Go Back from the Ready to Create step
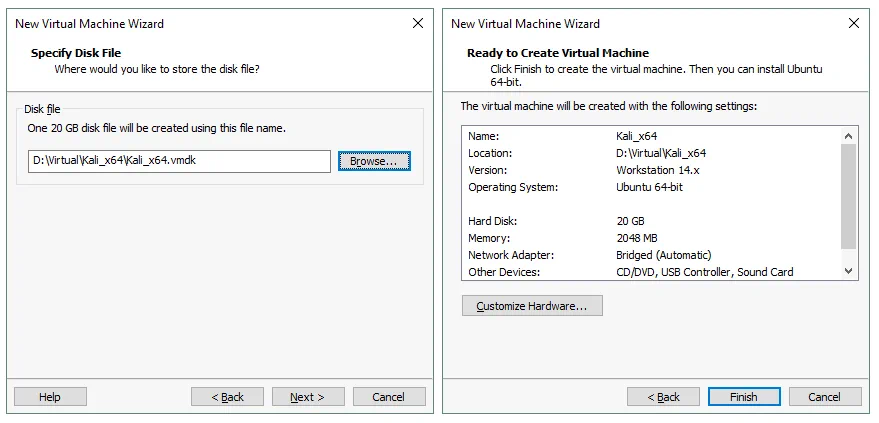The width and height of the screenshot is (879, 423). click(663, 397)
